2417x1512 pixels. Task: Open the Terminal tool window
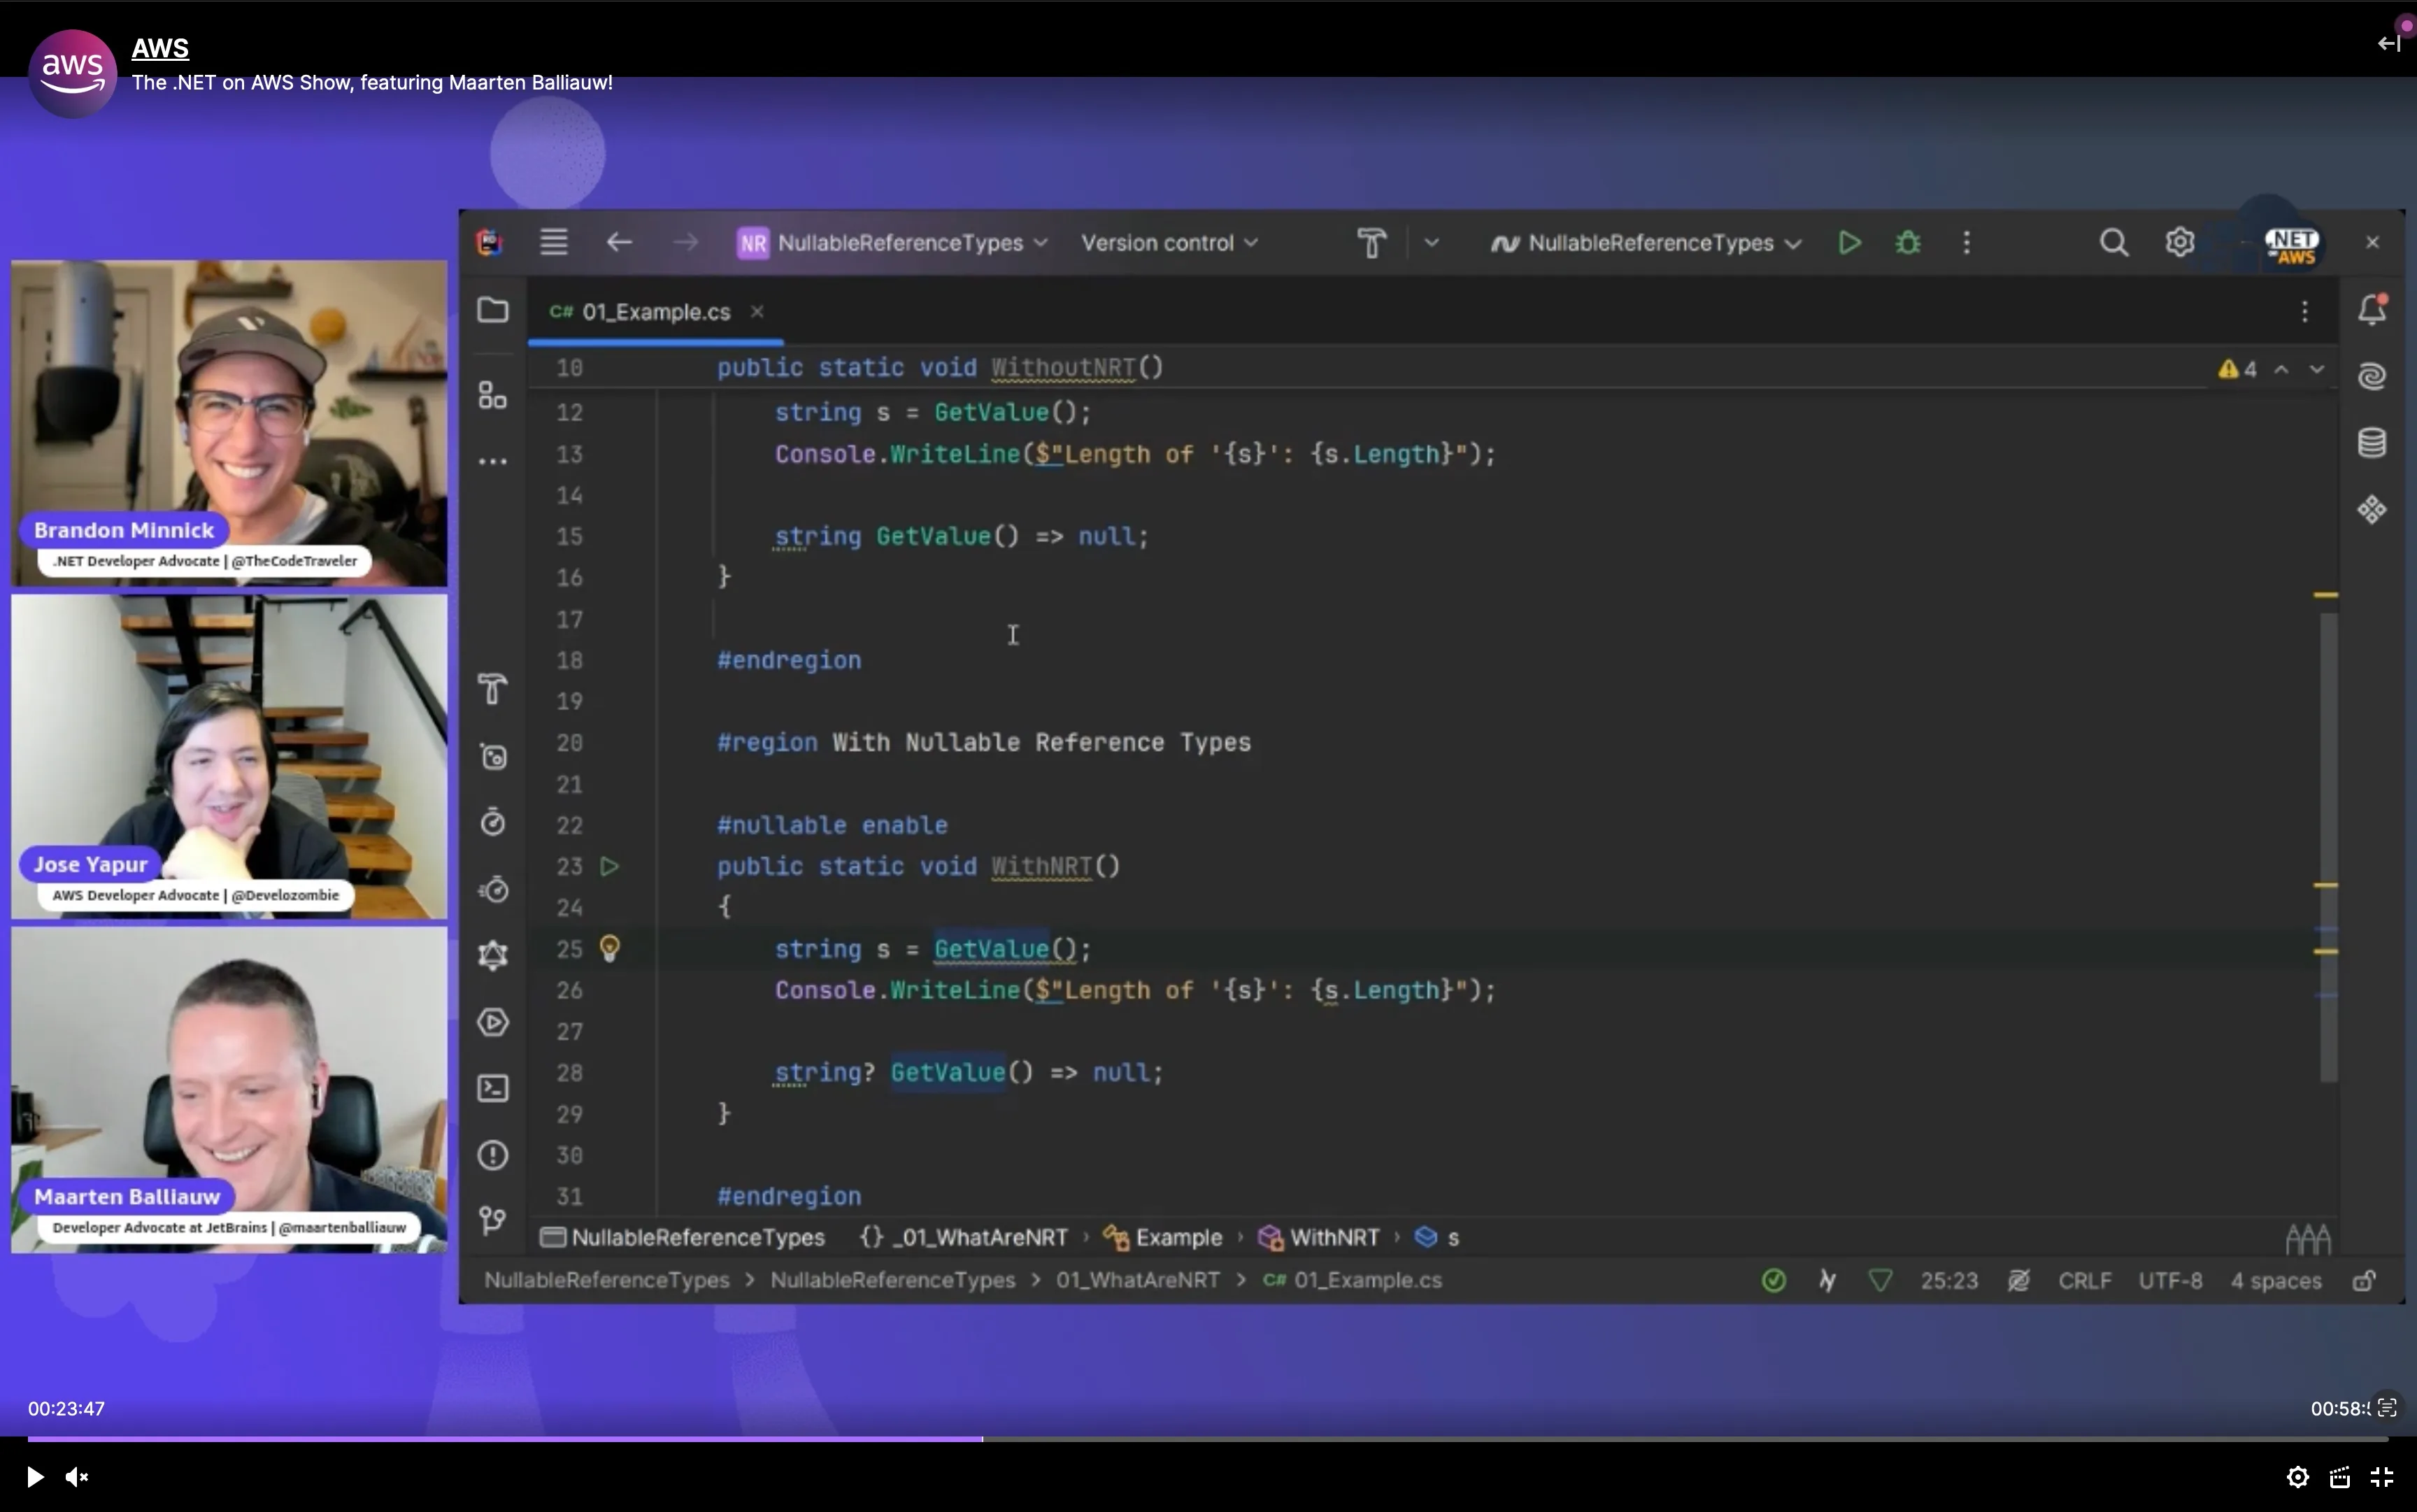(x=492, y=1088)
